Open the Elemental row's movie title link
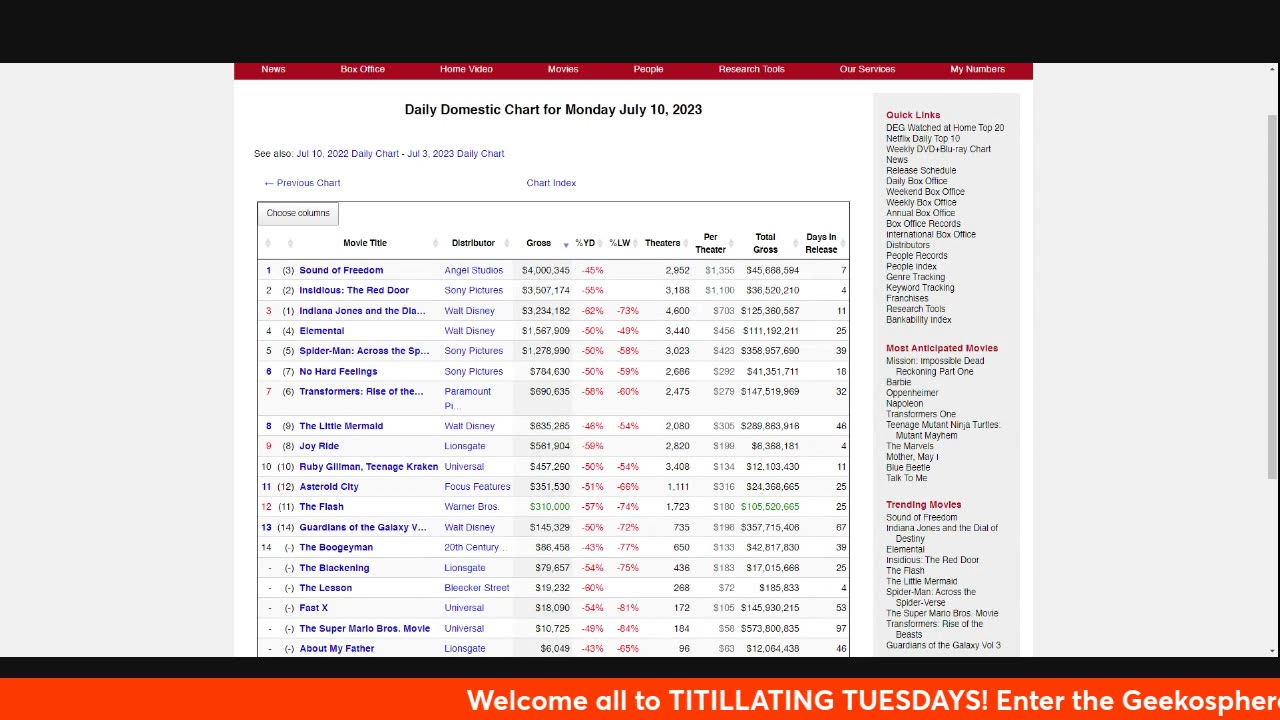1280x720 pixels. coord(321,331)
